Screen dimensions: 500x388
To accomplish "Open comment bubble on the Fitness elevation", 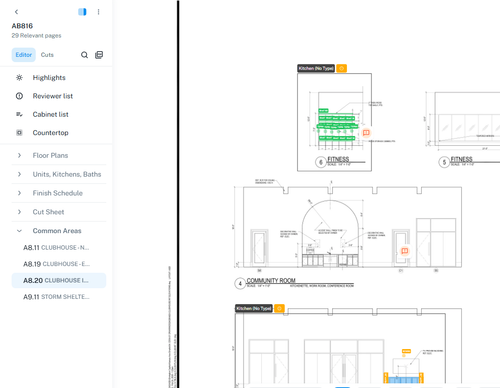I will click(366, 133).
